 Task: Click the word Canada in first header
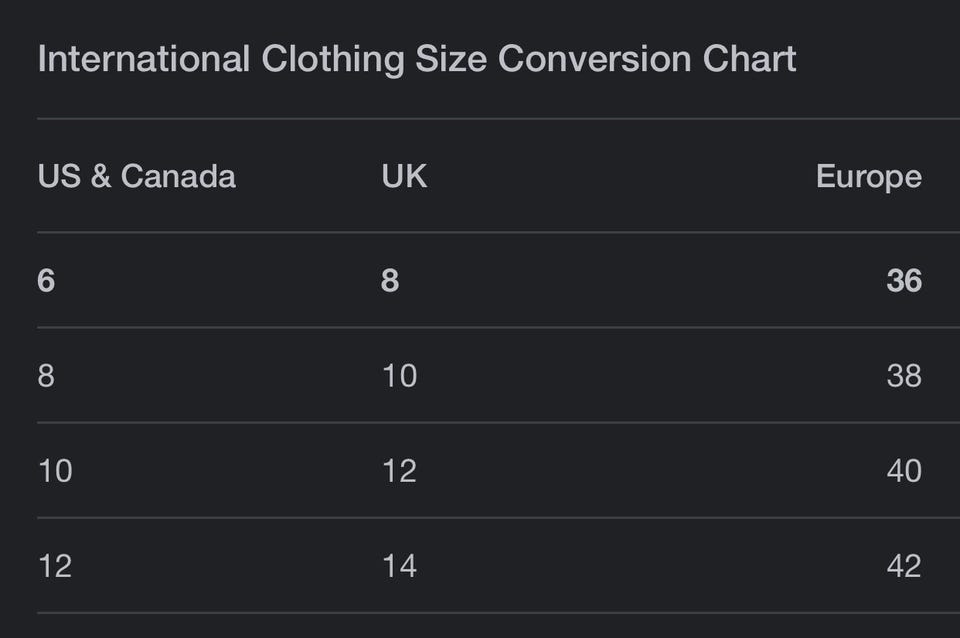[x=178, y=177]
